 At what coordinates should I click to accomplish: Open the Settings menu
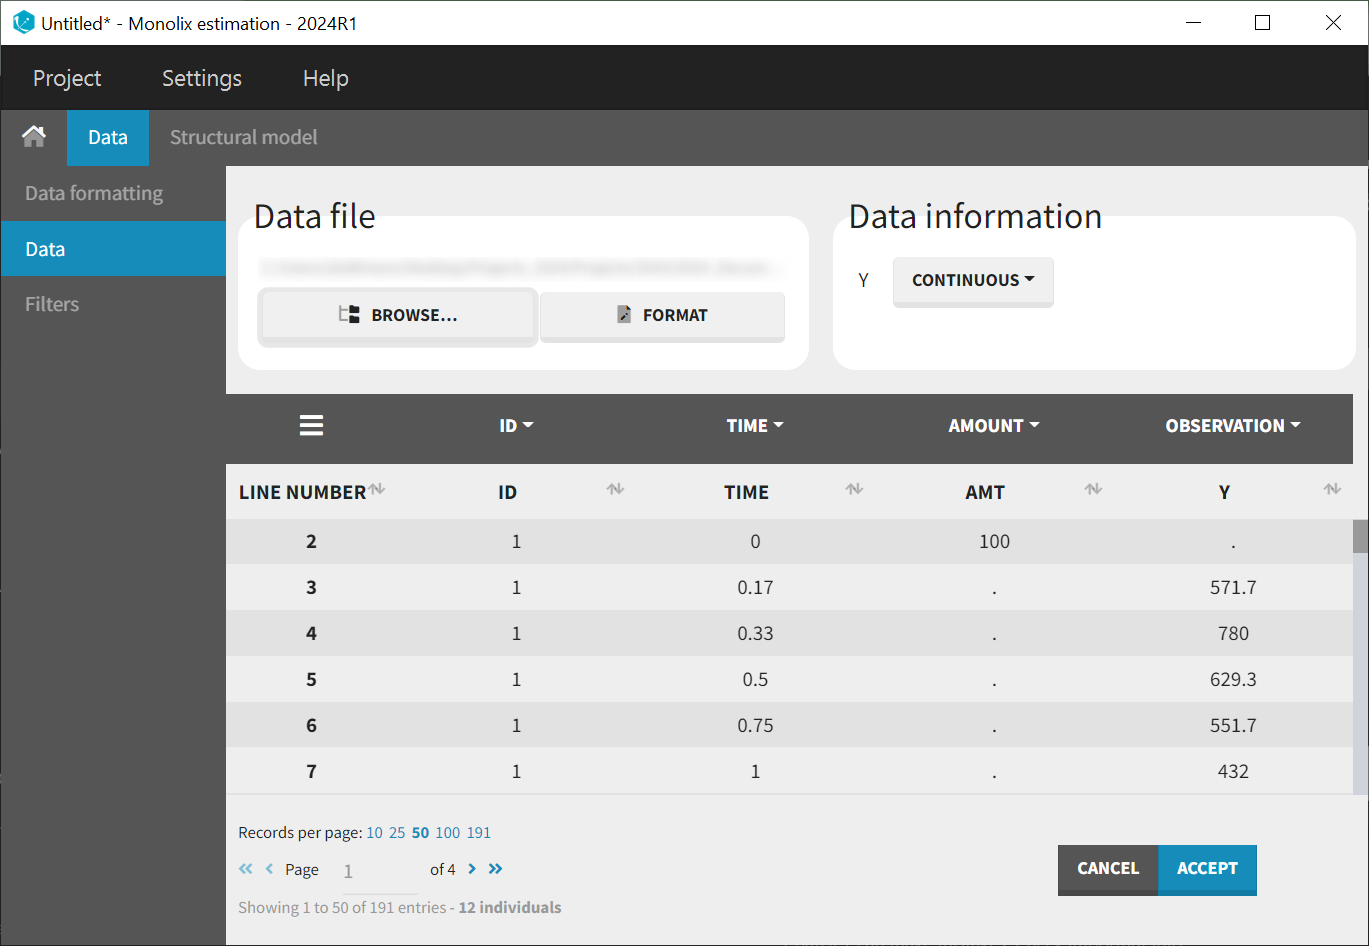[x=202, y=78]
